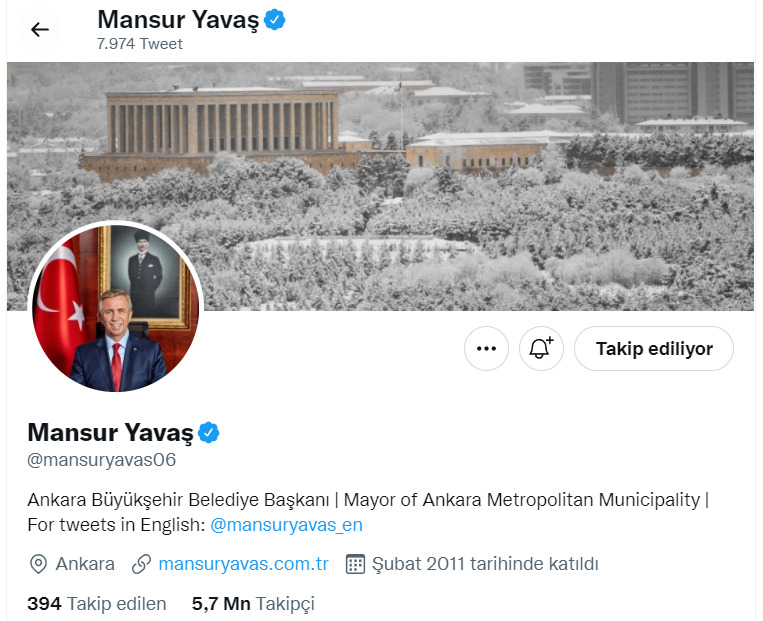Click the verified badge beside the header name
Screen dimensions: 763x621
[274, 20]
